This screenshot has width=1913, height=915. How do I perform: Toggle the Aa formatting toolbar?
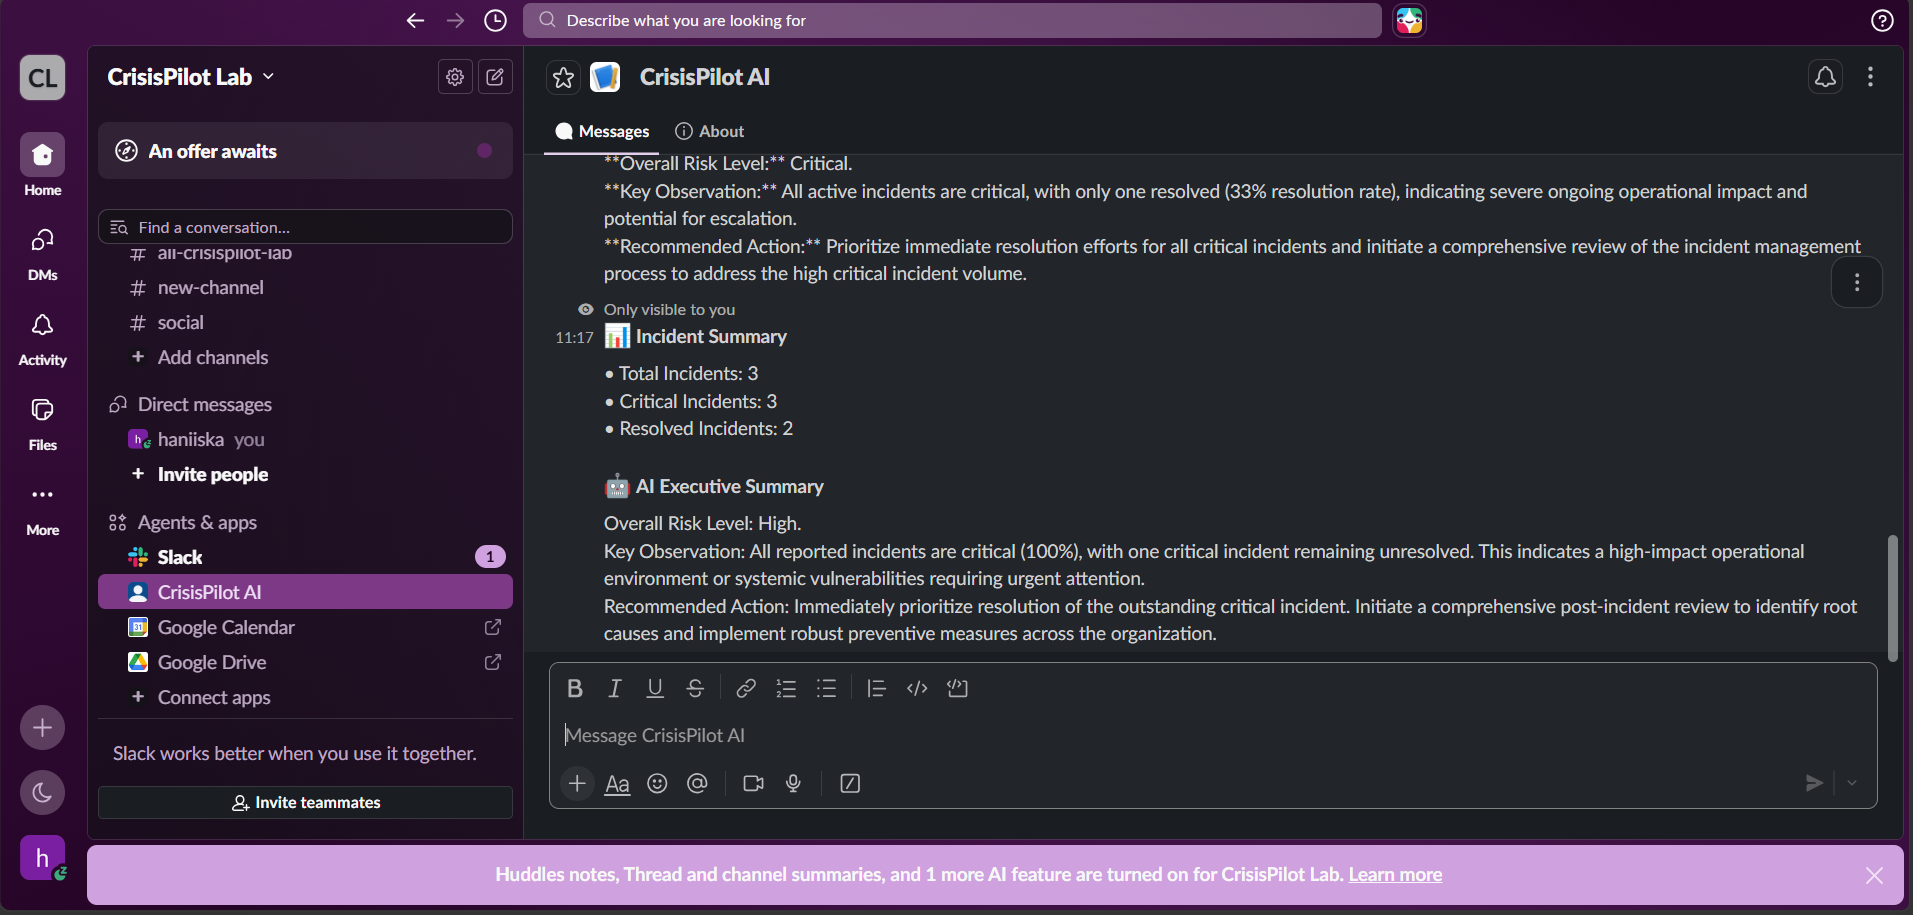click(x=618, y=783)
